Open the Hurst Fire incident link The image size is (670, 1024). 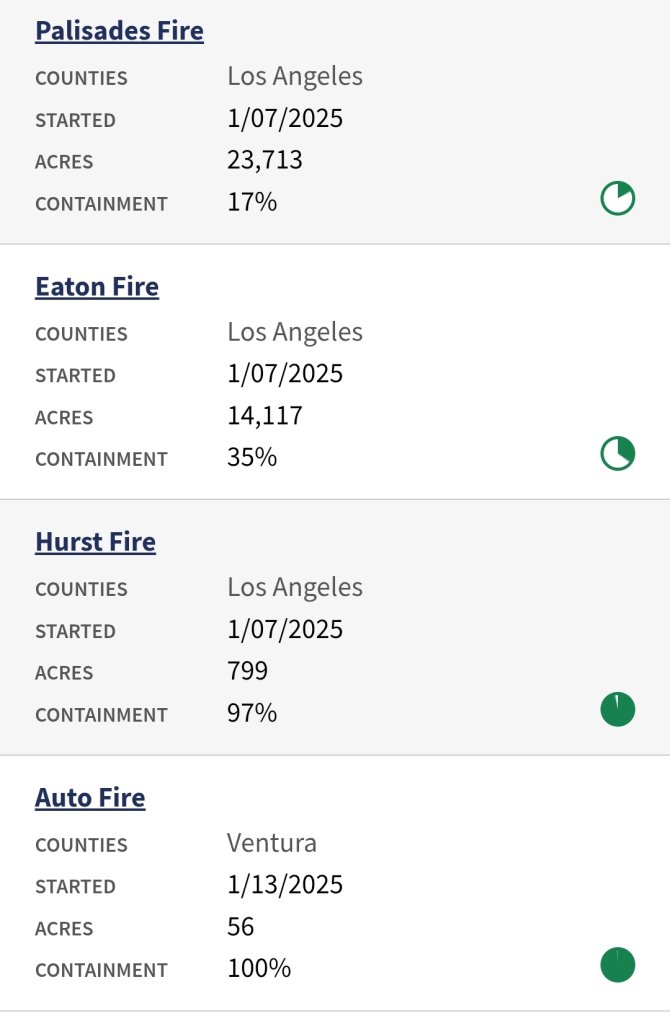coord(95,542)
